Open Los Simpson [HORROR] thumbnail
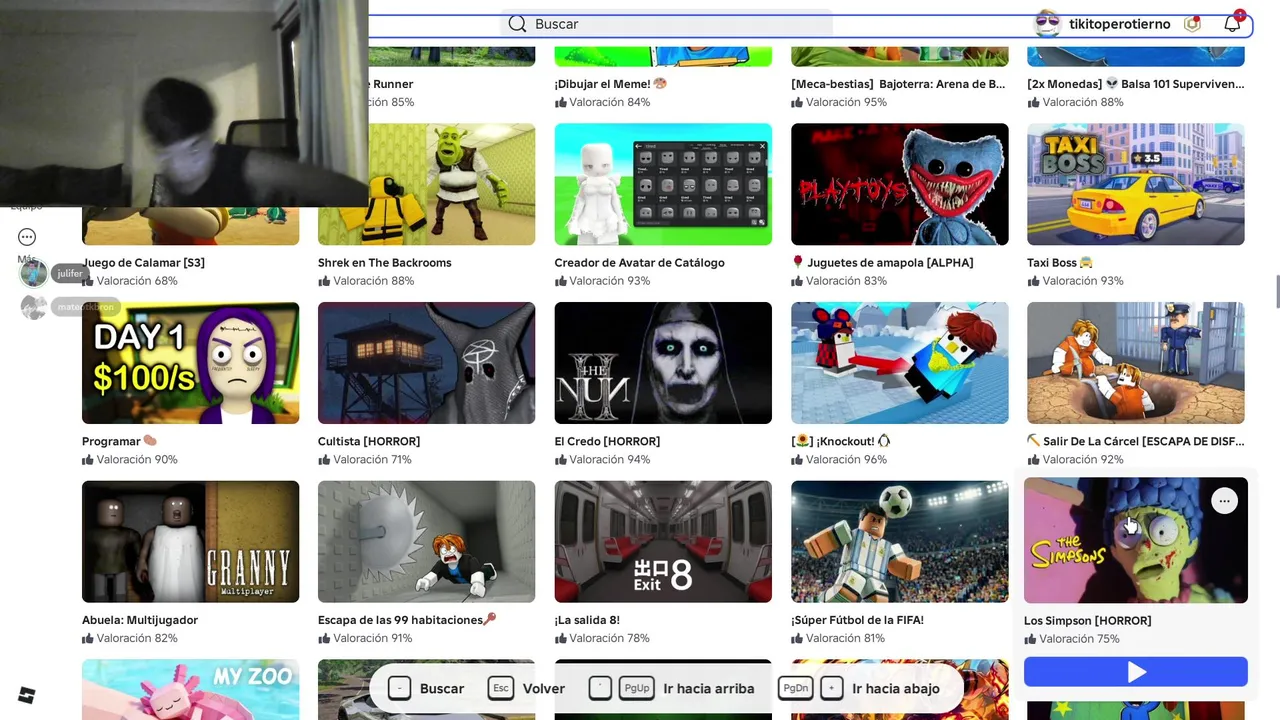 pyautogui.click(x=1136, y=540)
